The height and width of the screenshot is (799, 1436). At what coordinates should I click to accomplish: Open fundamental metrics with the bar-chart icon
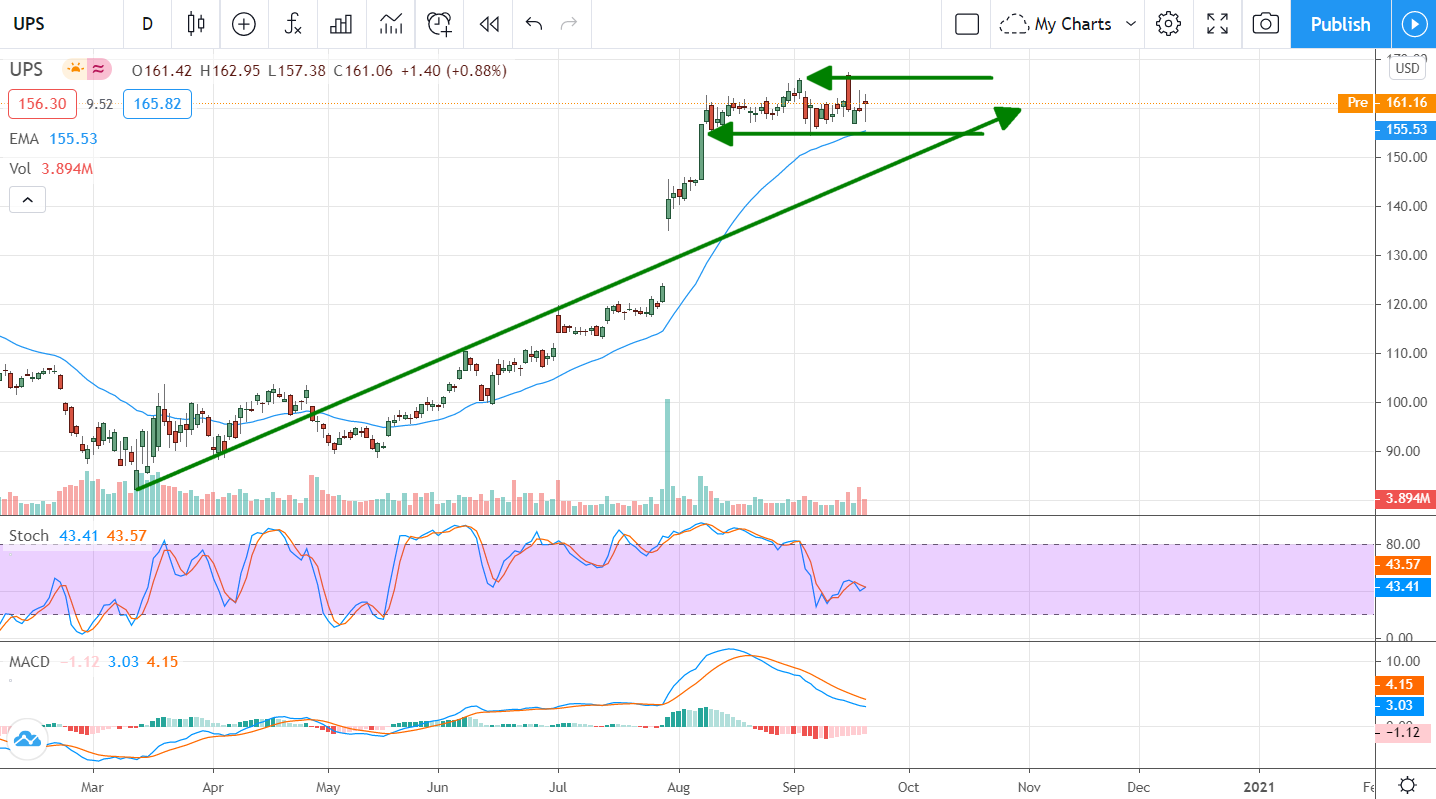[341, 23]
